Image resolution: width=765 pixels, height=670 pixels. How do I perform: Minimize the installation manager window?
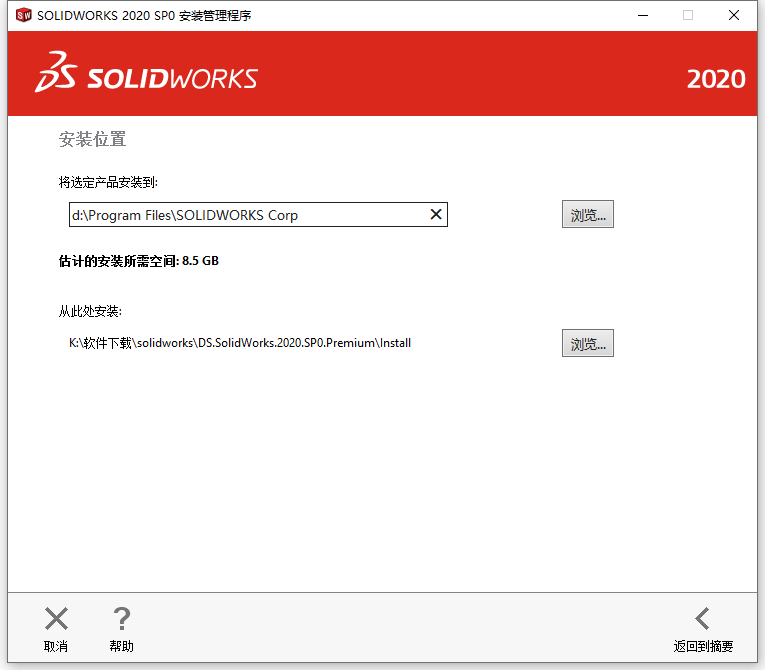pyautogui.click(x=643, y=16)
